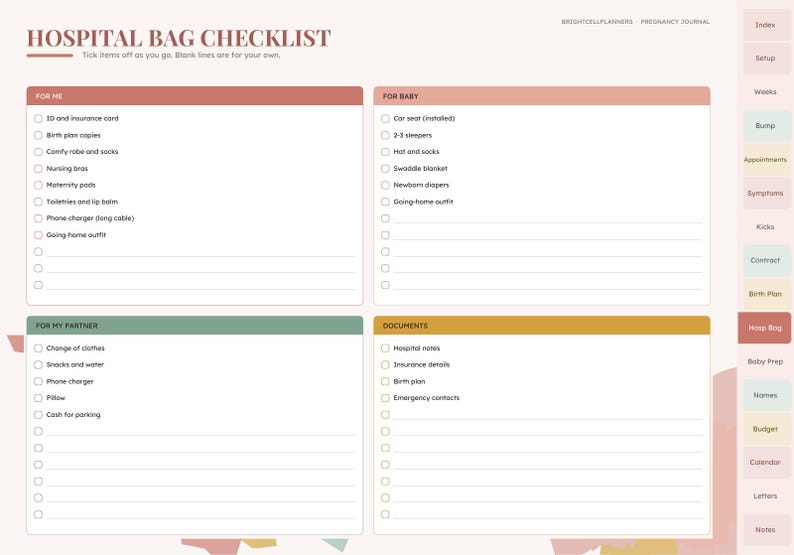Click the PREGNANCY JOURNAL header text

[675, 22]
